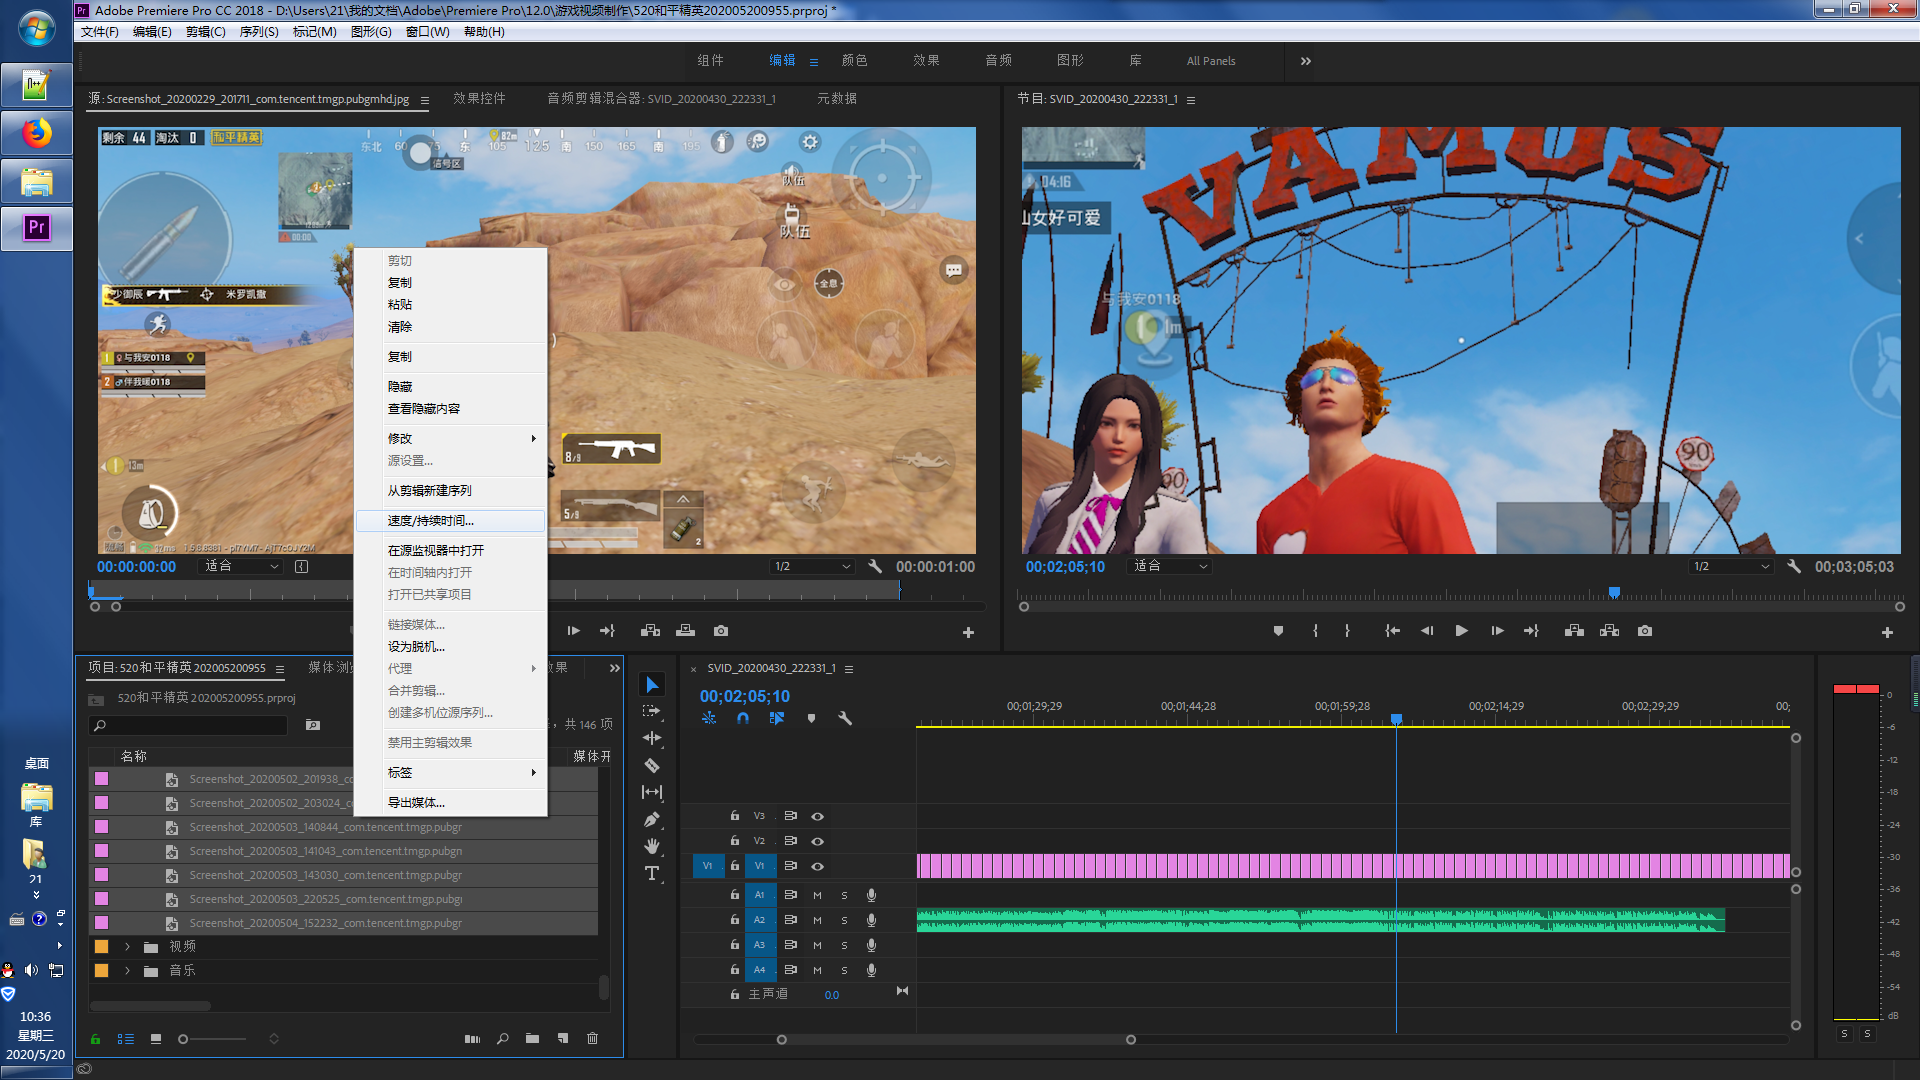Open Firefox from the taskbar
This screenshot has height=1080, width=1920.
point(37,133)
